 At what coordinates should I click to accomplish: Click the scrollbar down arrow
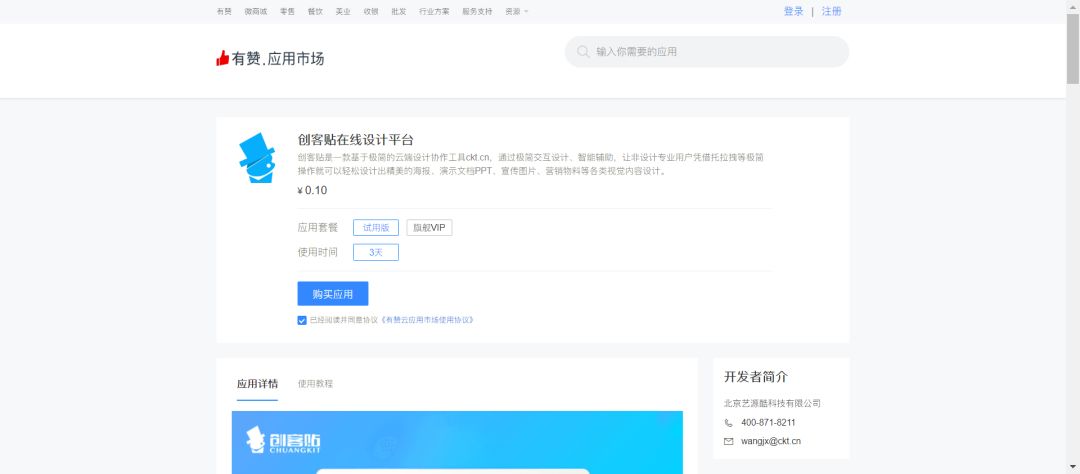(1073, 468)
